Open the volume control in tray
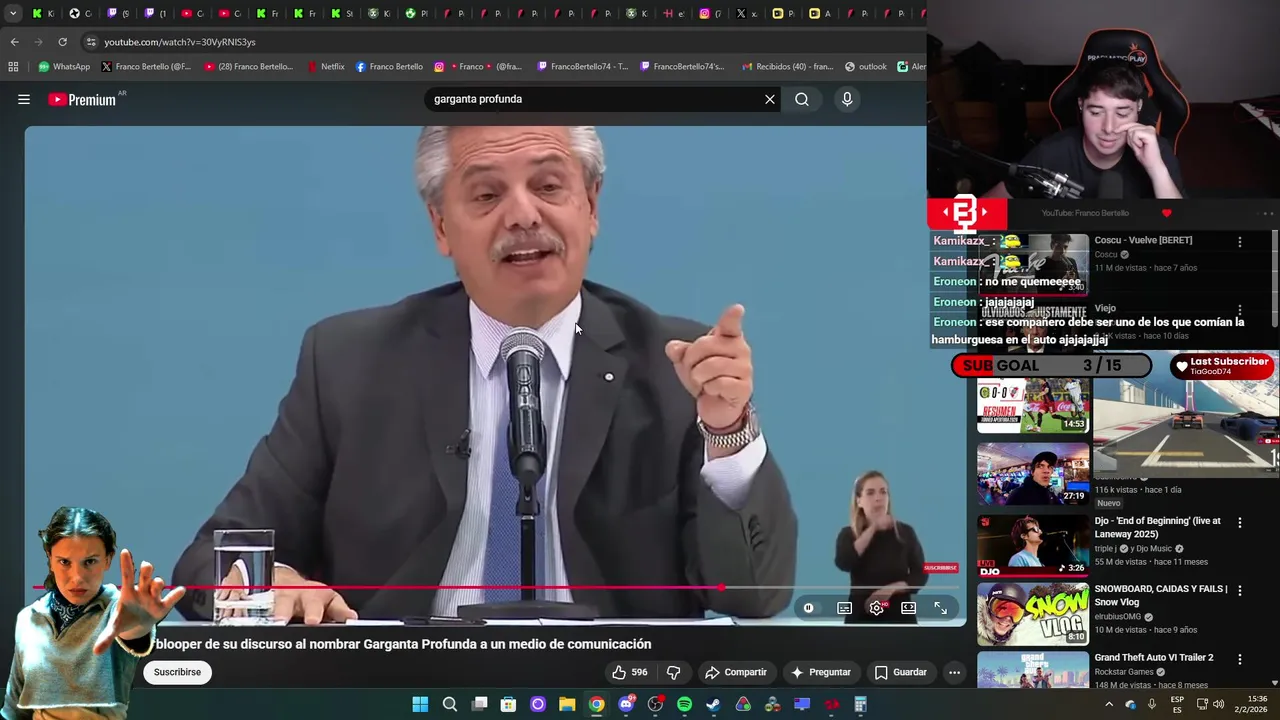1280x720 pixels. pos(1218,705)
